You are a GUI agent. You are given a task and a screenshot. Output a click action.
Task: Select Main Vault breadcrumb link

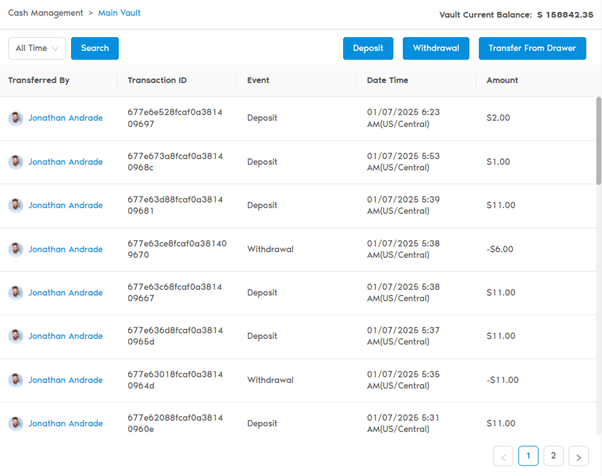119,13
